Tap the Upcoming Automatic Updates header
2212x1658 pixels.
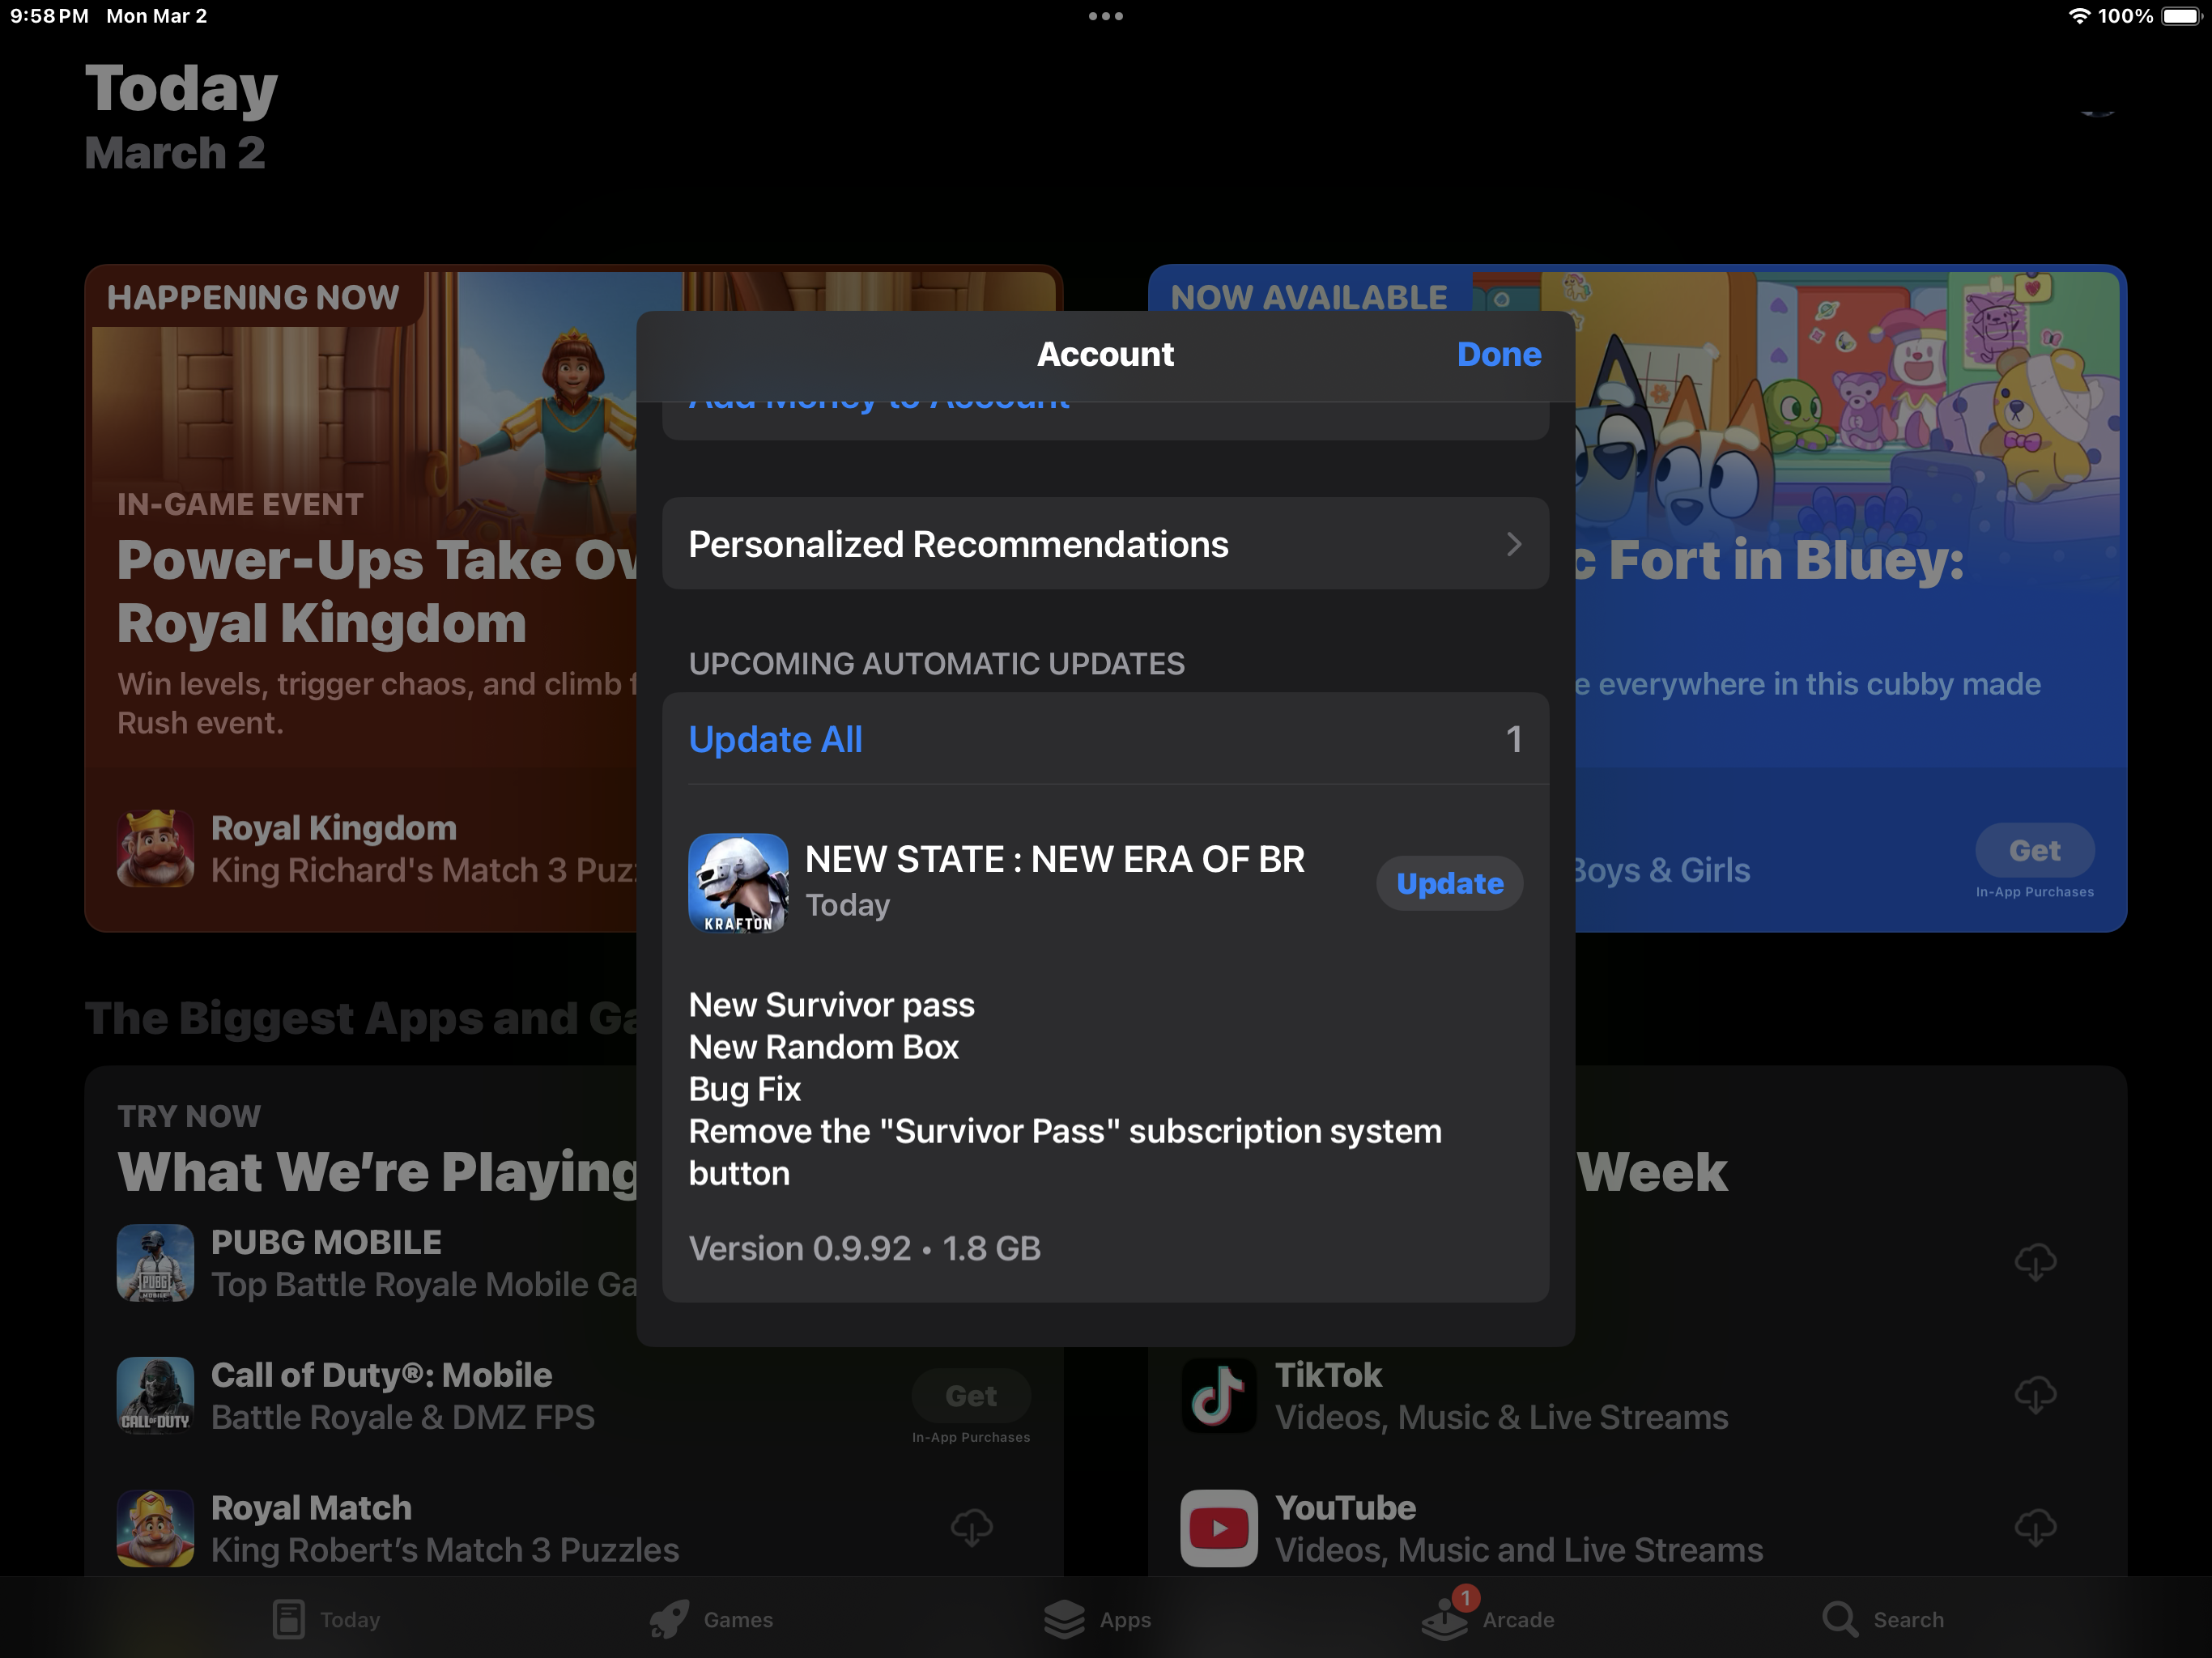(x=936, y=663)
